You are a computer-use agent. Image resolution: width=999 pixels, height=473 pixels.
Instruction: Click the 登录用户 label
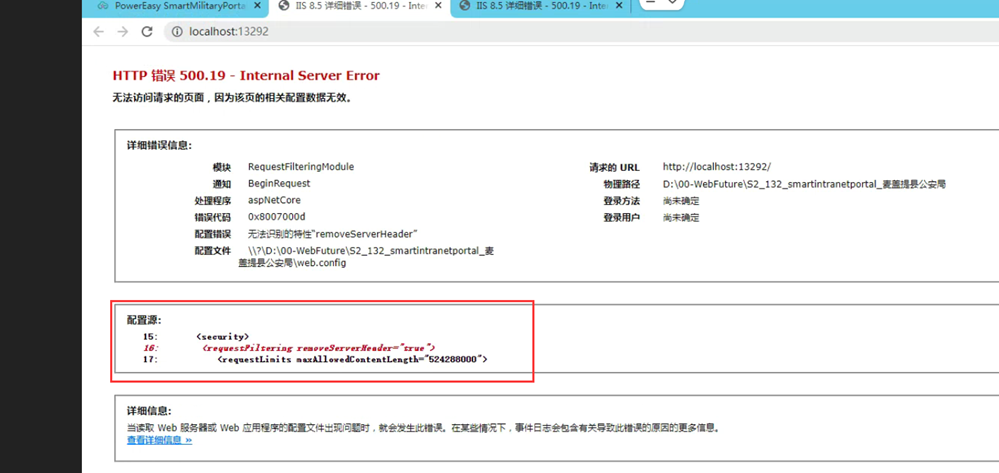pos(622,217)
